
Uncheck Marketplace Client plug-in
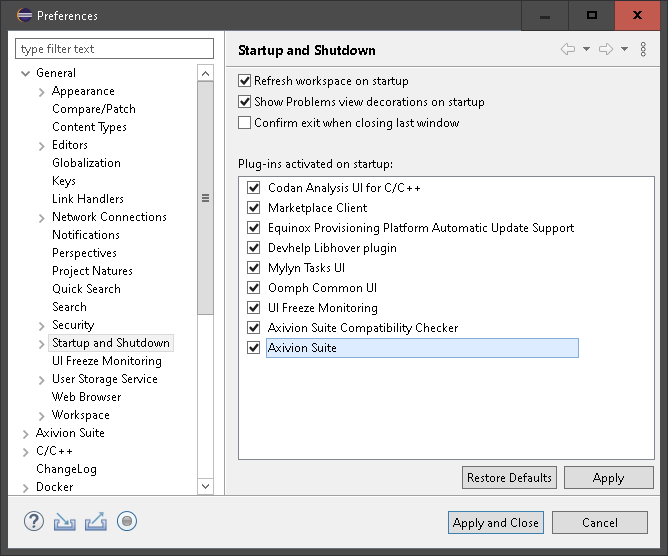(x=254, y=207)
